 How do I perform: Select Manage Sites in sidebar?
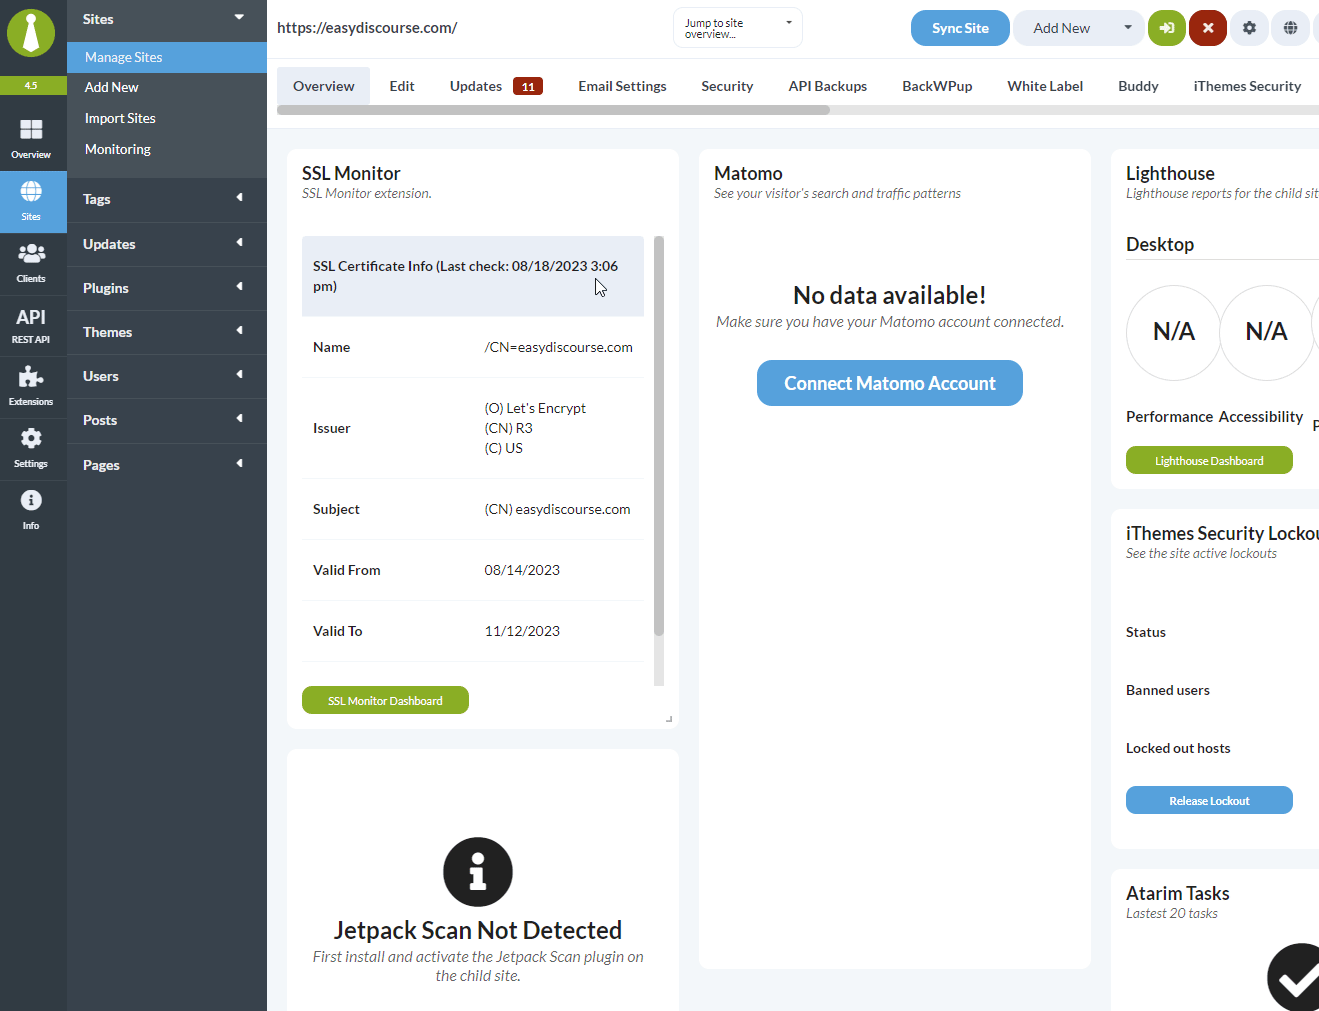167,57
